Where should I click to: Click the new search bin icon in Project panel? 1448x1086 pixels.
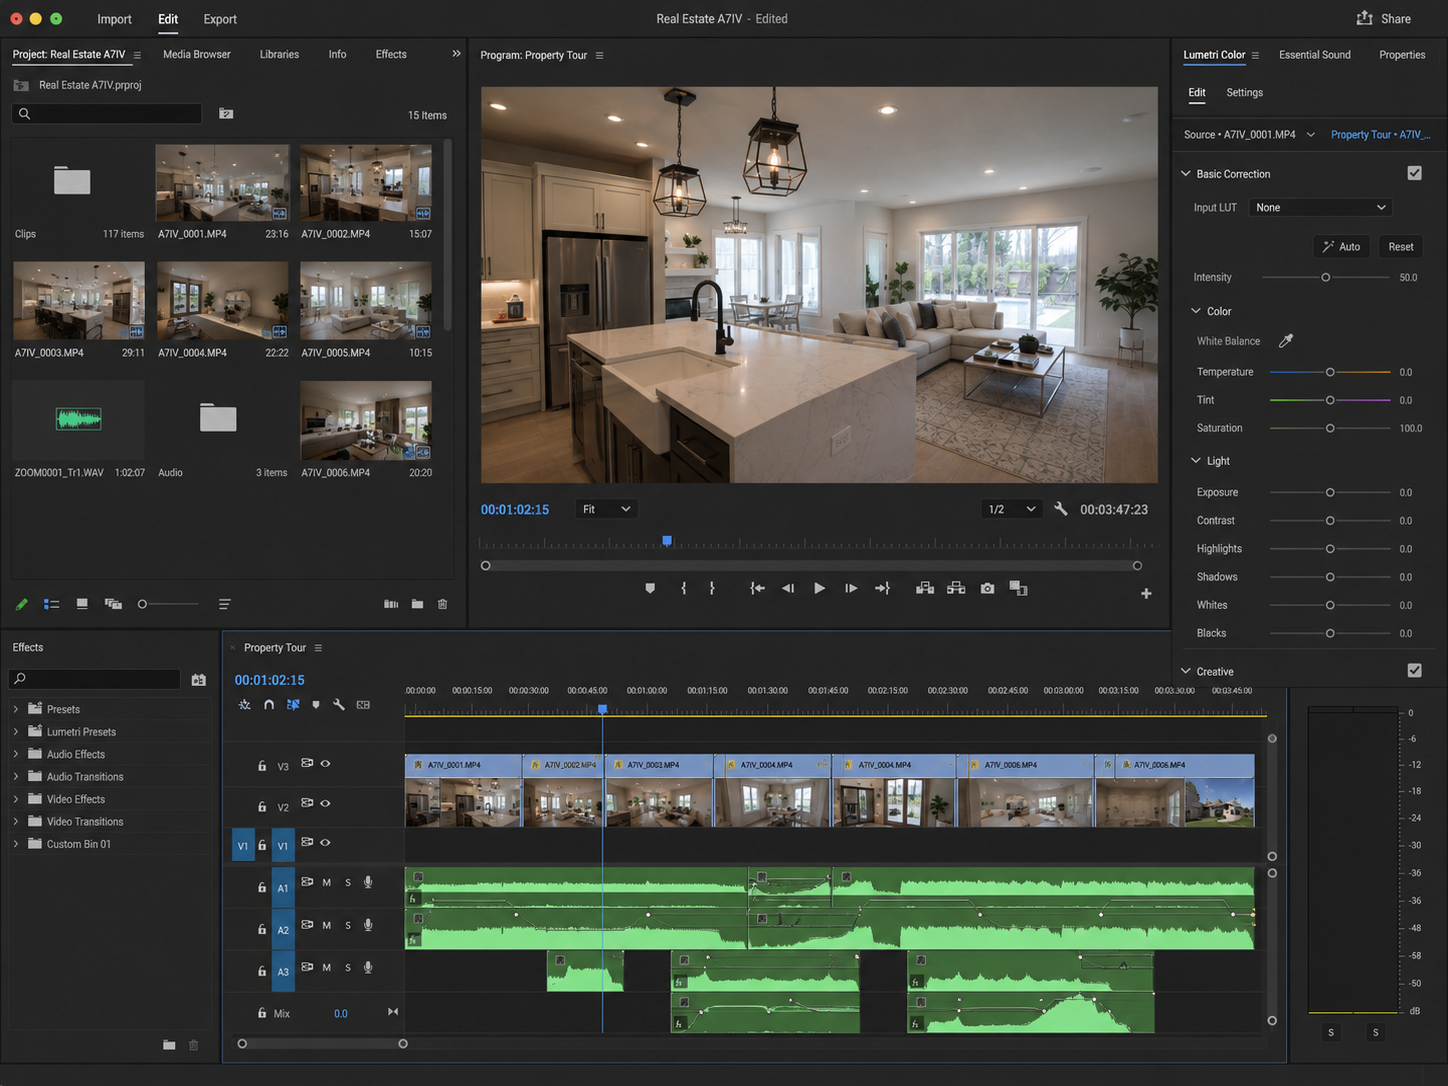pos(226,114)
